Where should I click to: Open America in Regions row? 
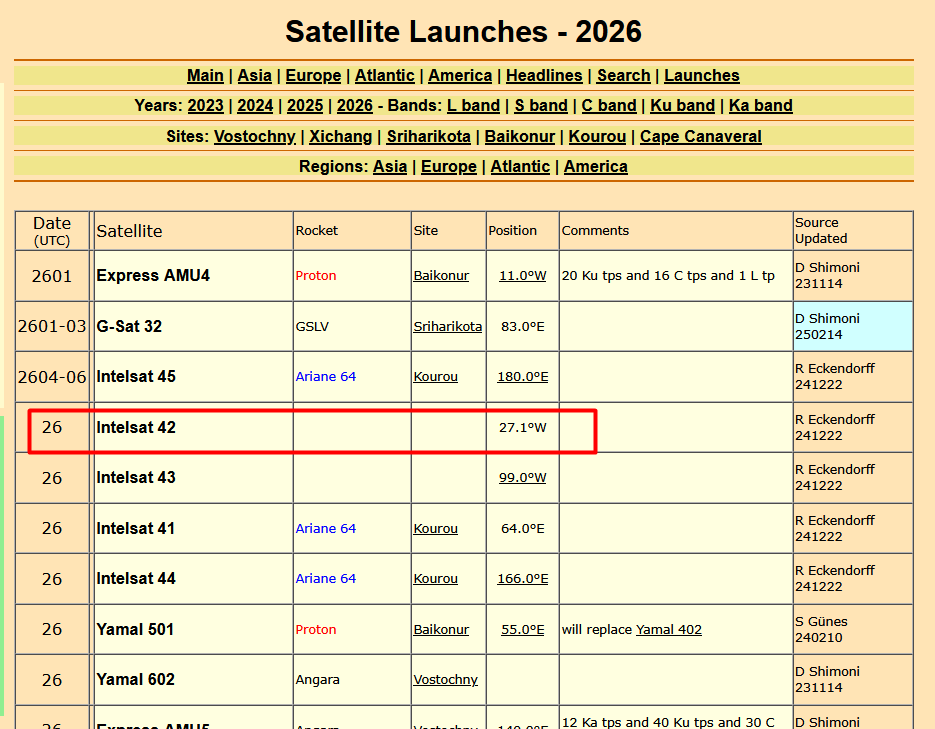596,166
